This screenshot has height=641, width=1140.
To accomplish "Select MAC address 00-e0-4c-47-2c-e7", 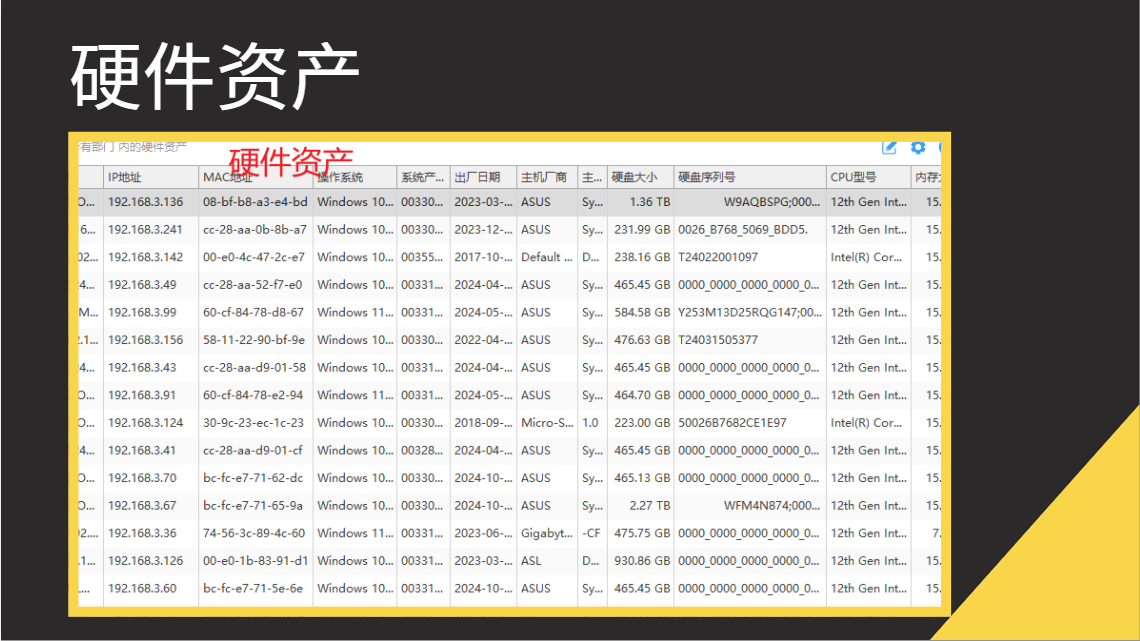I will pos(254,257).
